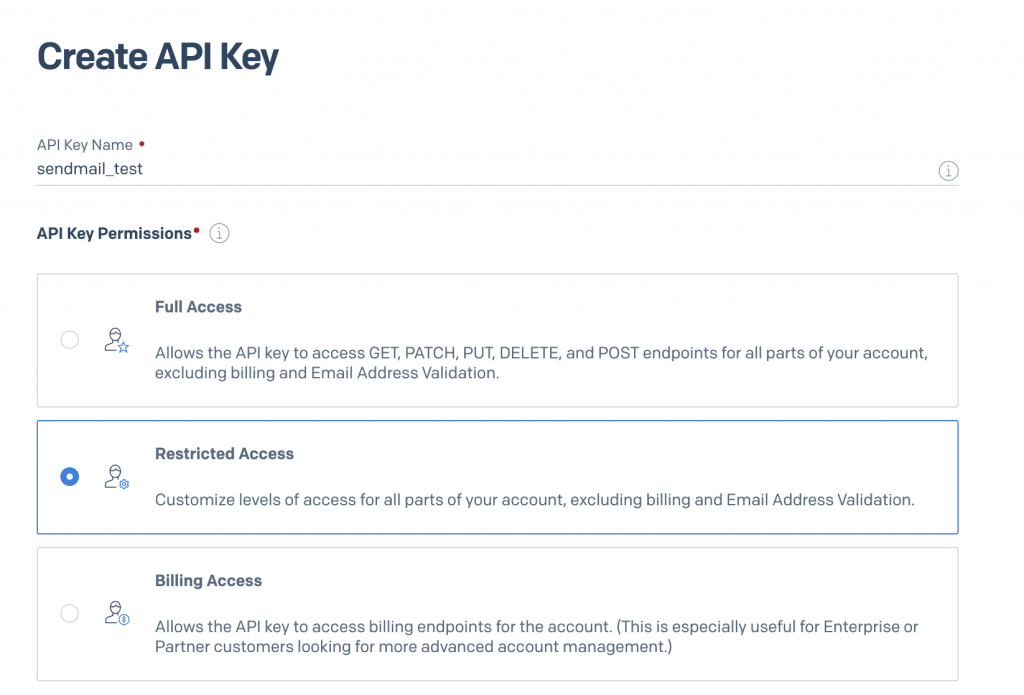
Task: Click the red asterisk after API Key Permissions
Action: 197,231
